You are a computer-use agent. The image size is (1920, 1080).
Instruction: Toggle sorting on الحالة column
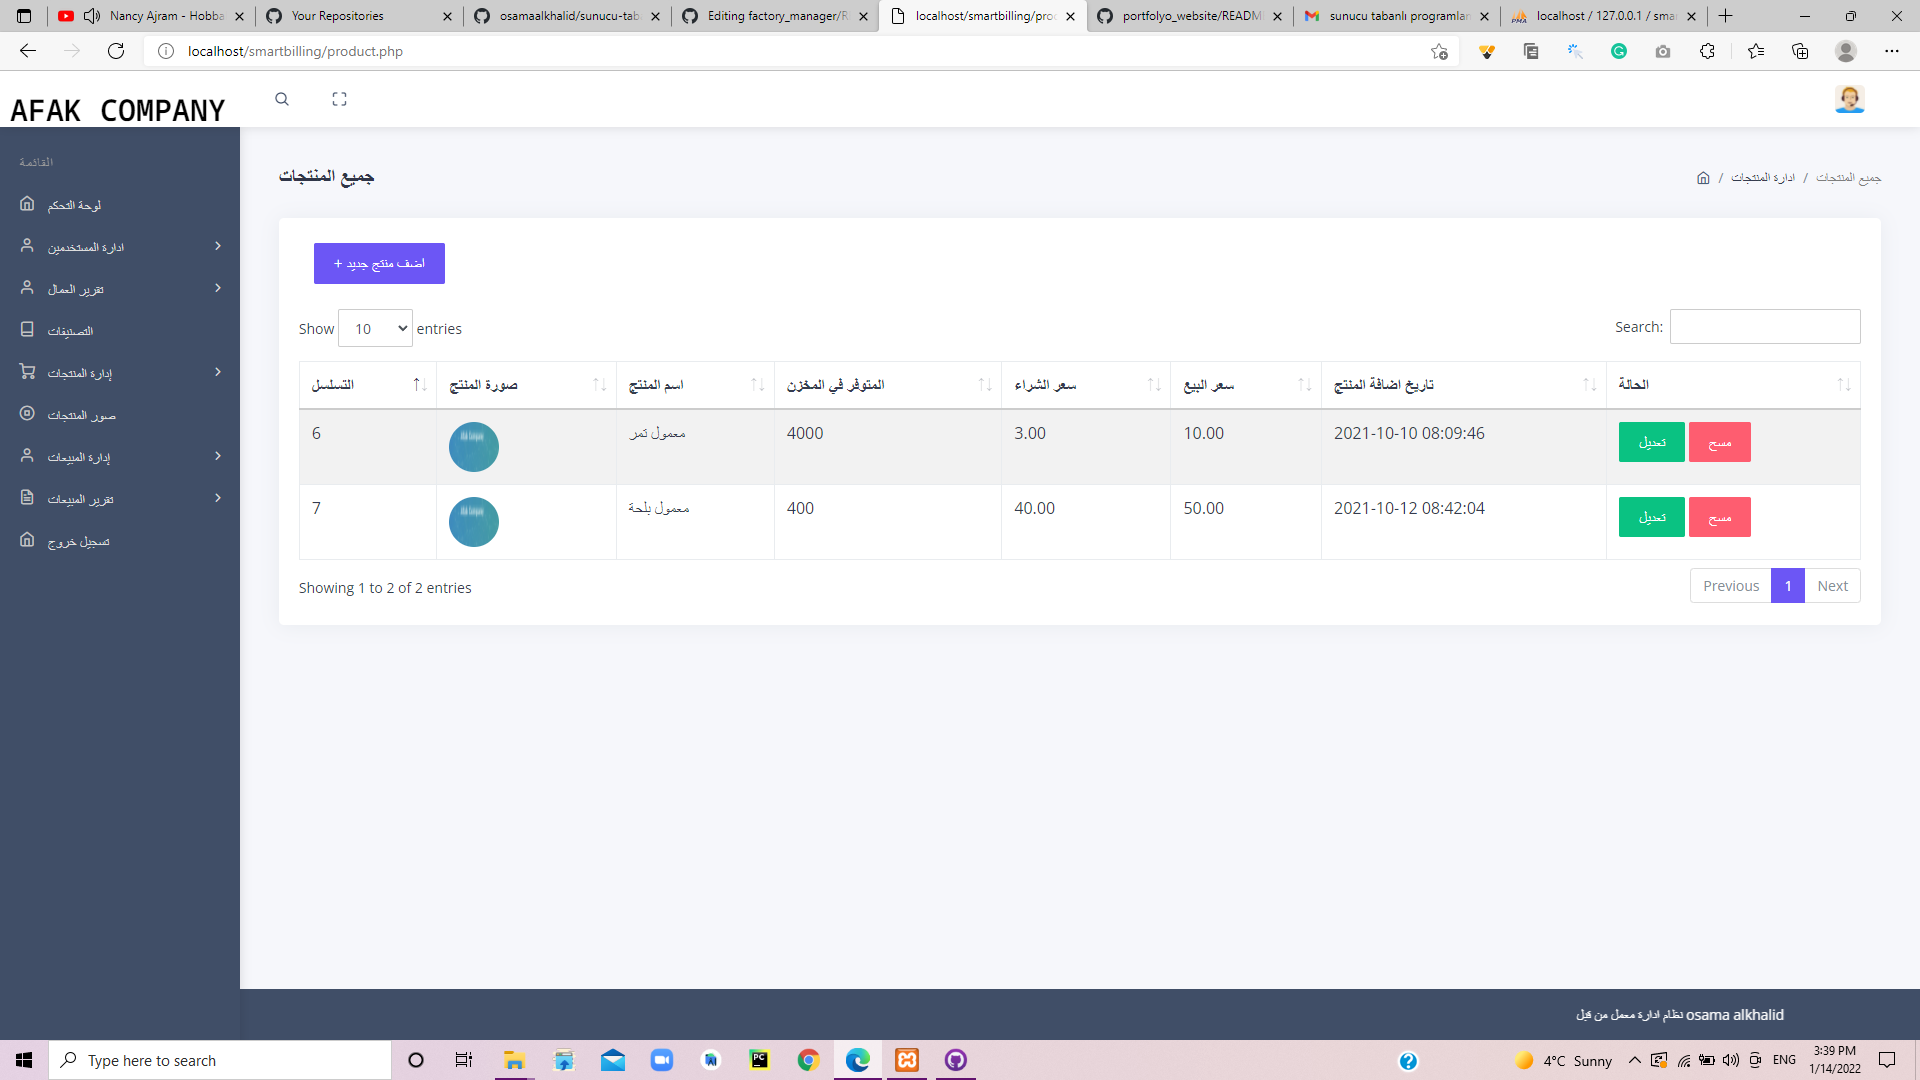[x=1733, y=385]
